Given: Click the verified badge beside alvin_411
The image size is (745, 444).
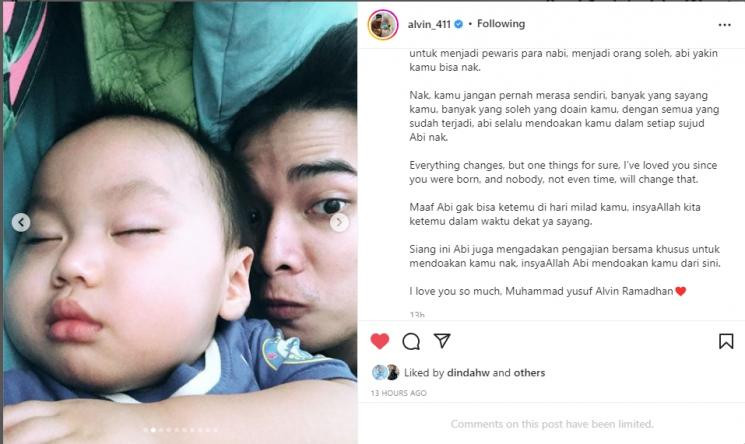Looking at the screenshot, I should [458, 24].
